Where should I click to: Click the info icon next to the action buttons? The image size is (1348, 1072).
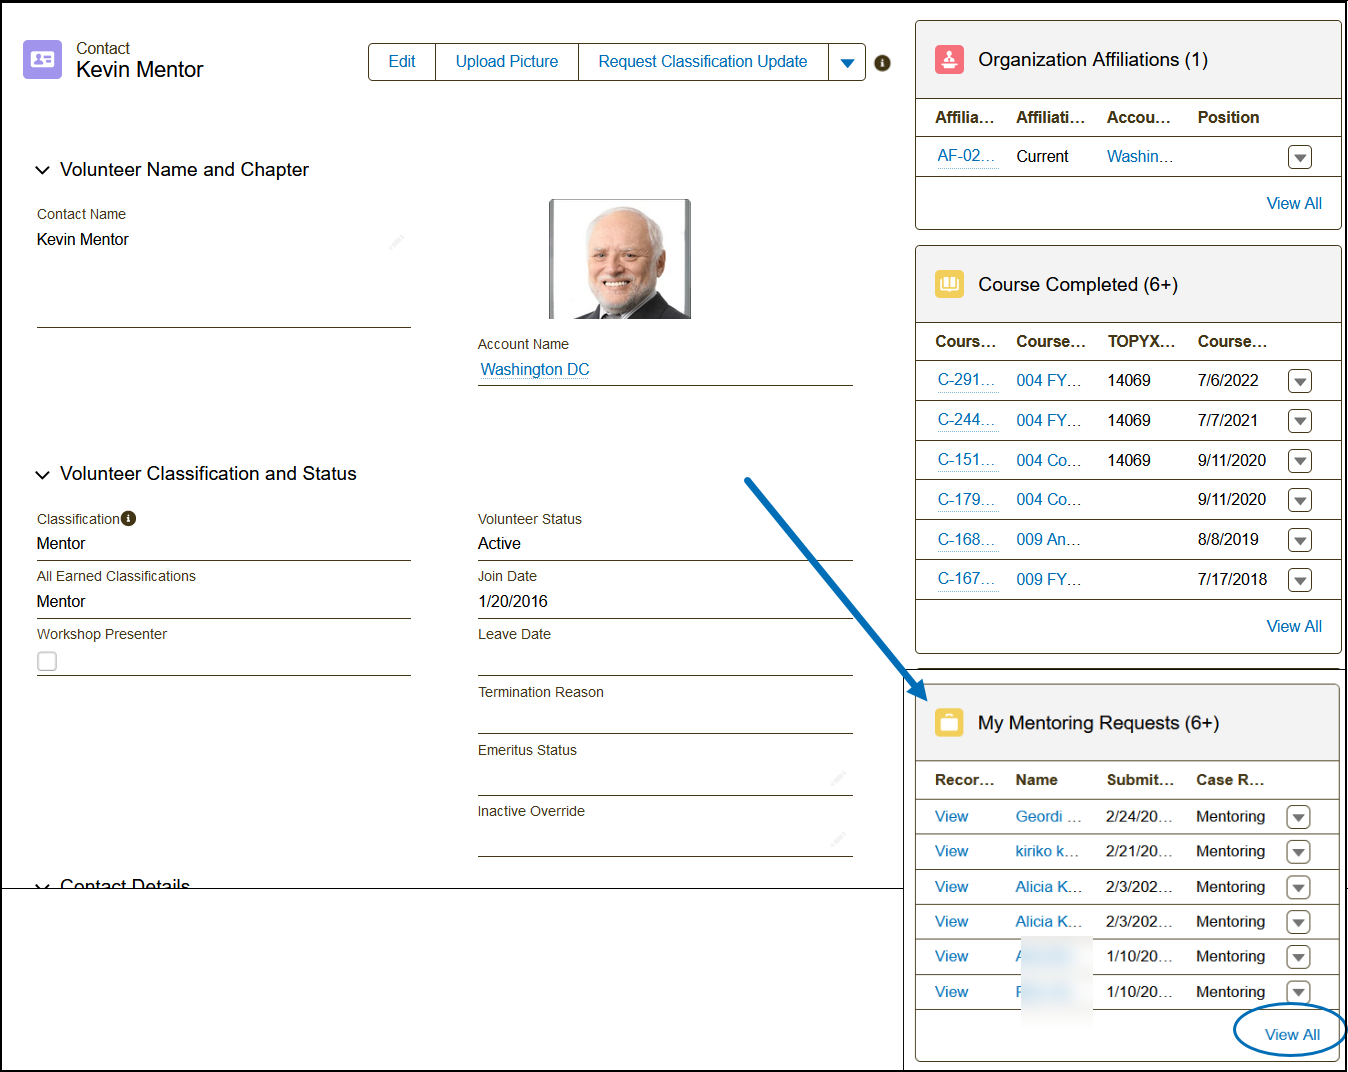point(882,63)
